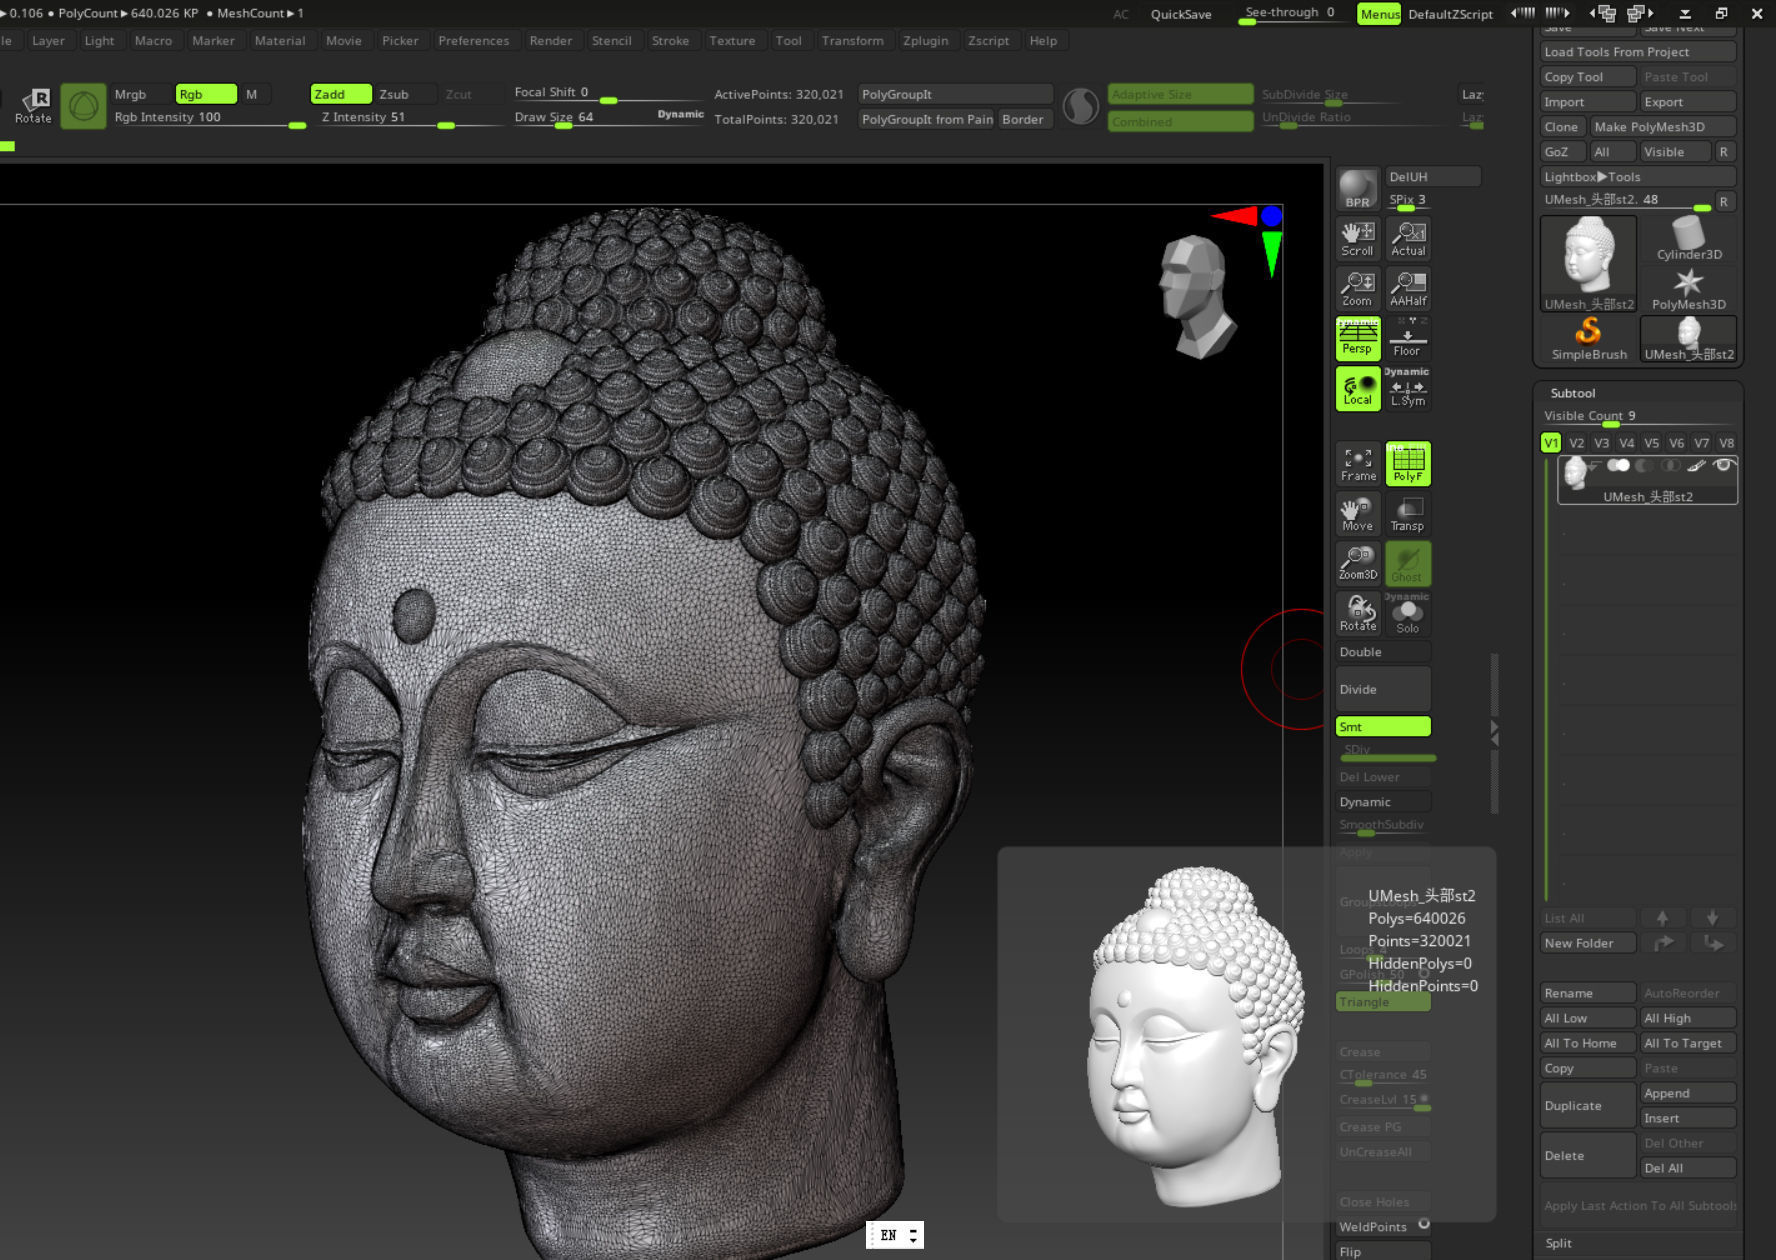Toggle the Rgb mode button
Image resolution: width=1776 pixels, height=1260 pixels.
[x=206, y=94]
